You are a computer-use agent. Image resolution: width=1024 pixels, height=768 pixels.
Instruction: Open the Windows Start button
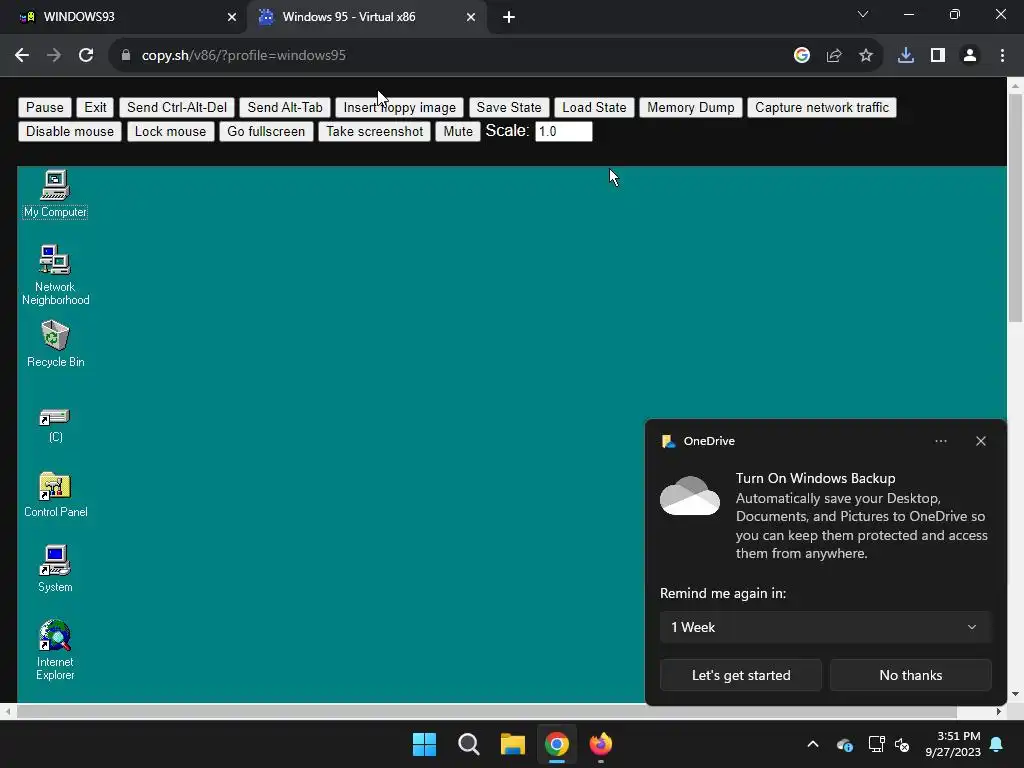pyautogui.click(x=424, y=744)
